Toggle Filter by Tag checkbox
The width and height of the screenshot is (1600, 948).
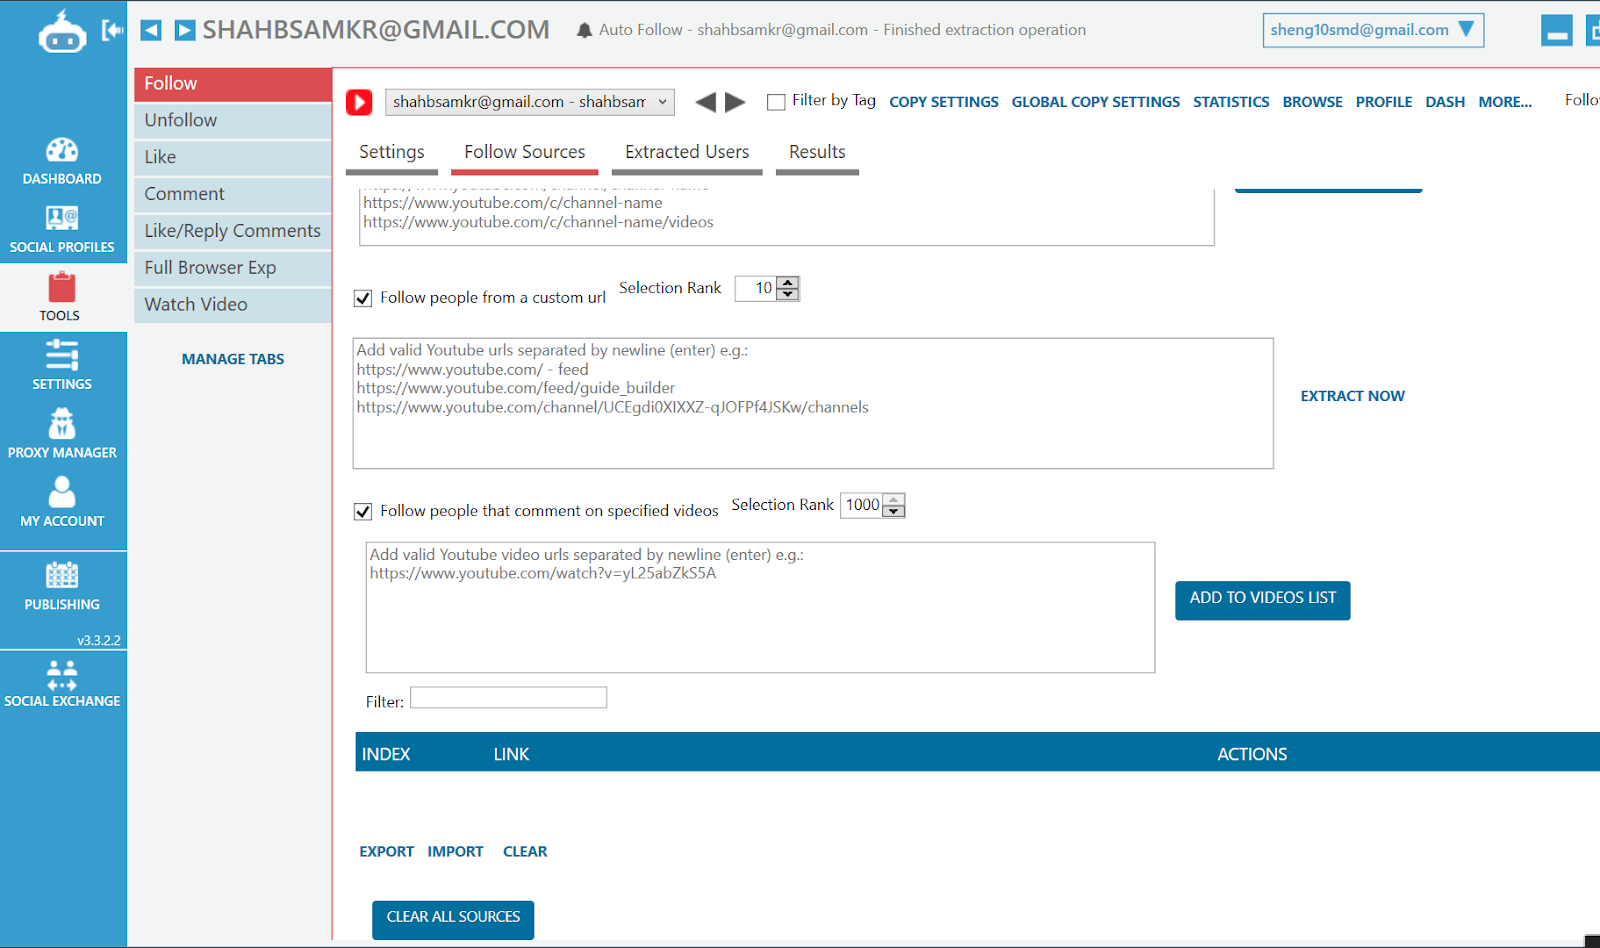click(776, 102)
